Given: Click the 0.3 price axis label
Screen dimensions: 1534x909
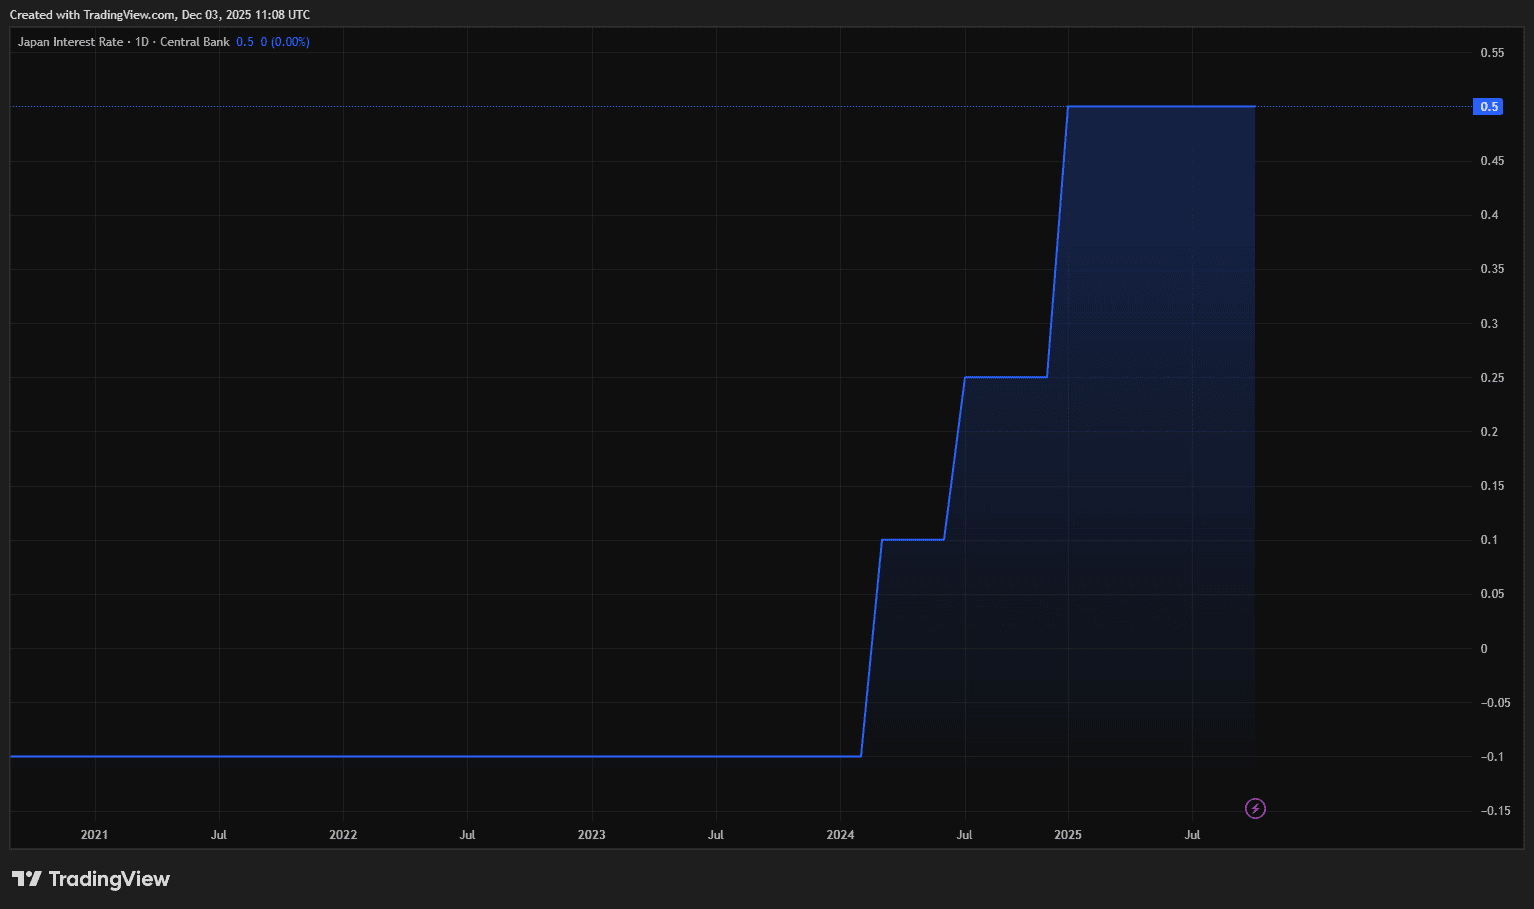Looking at the screenshot, I should tap(1489, 324).
